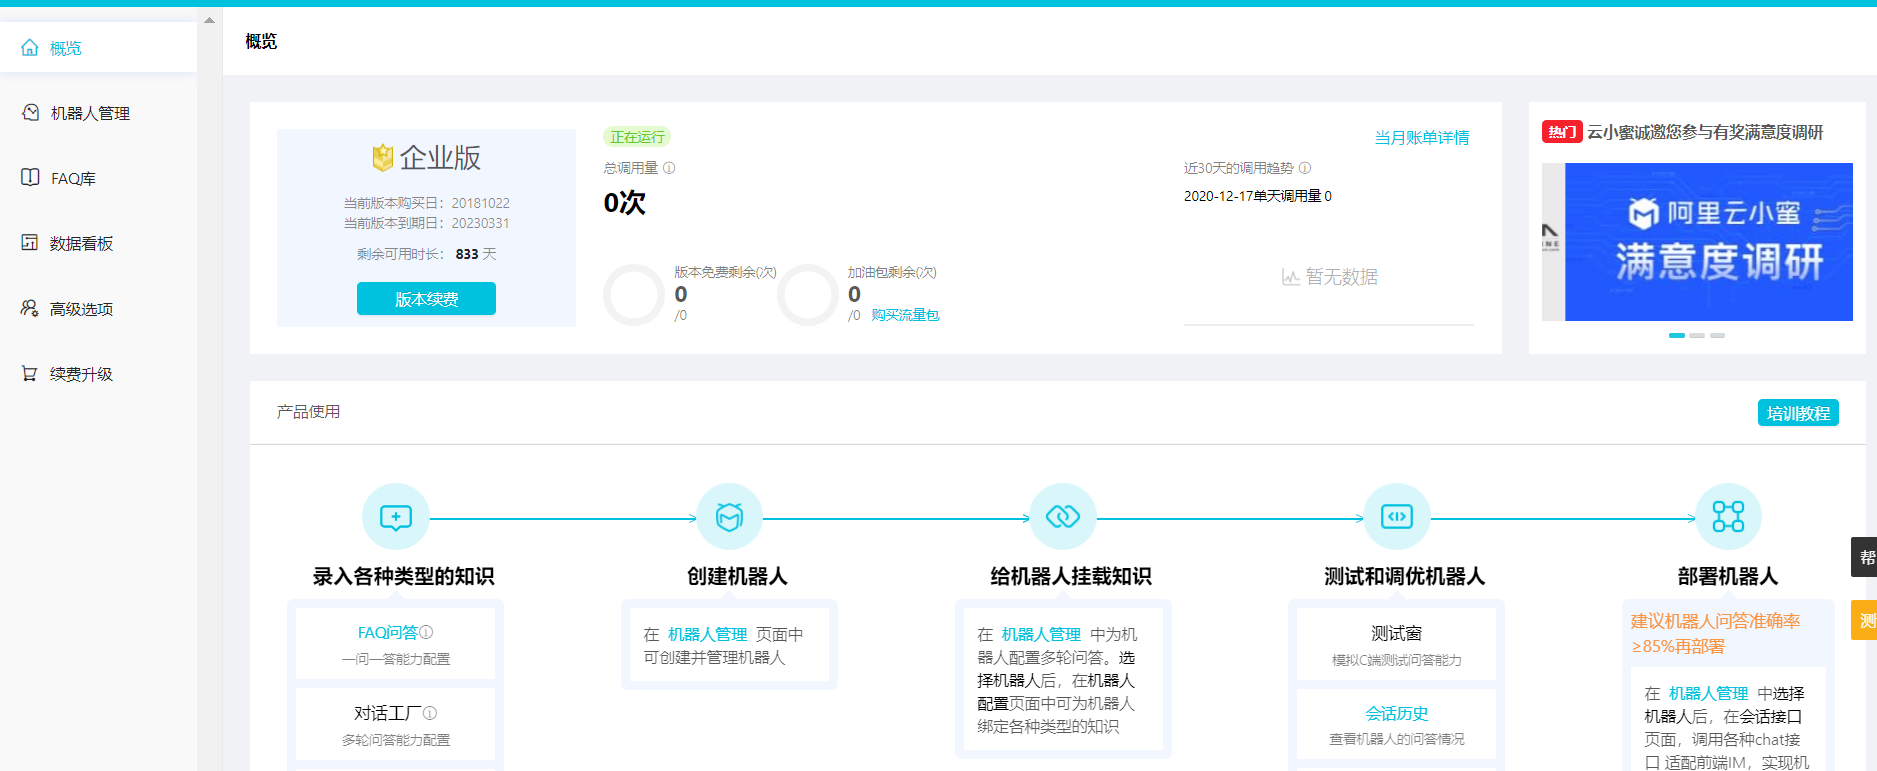Click info icon next to 总调用量
This screenshot has width=1877, height=771.
click(x=669, y=168)
